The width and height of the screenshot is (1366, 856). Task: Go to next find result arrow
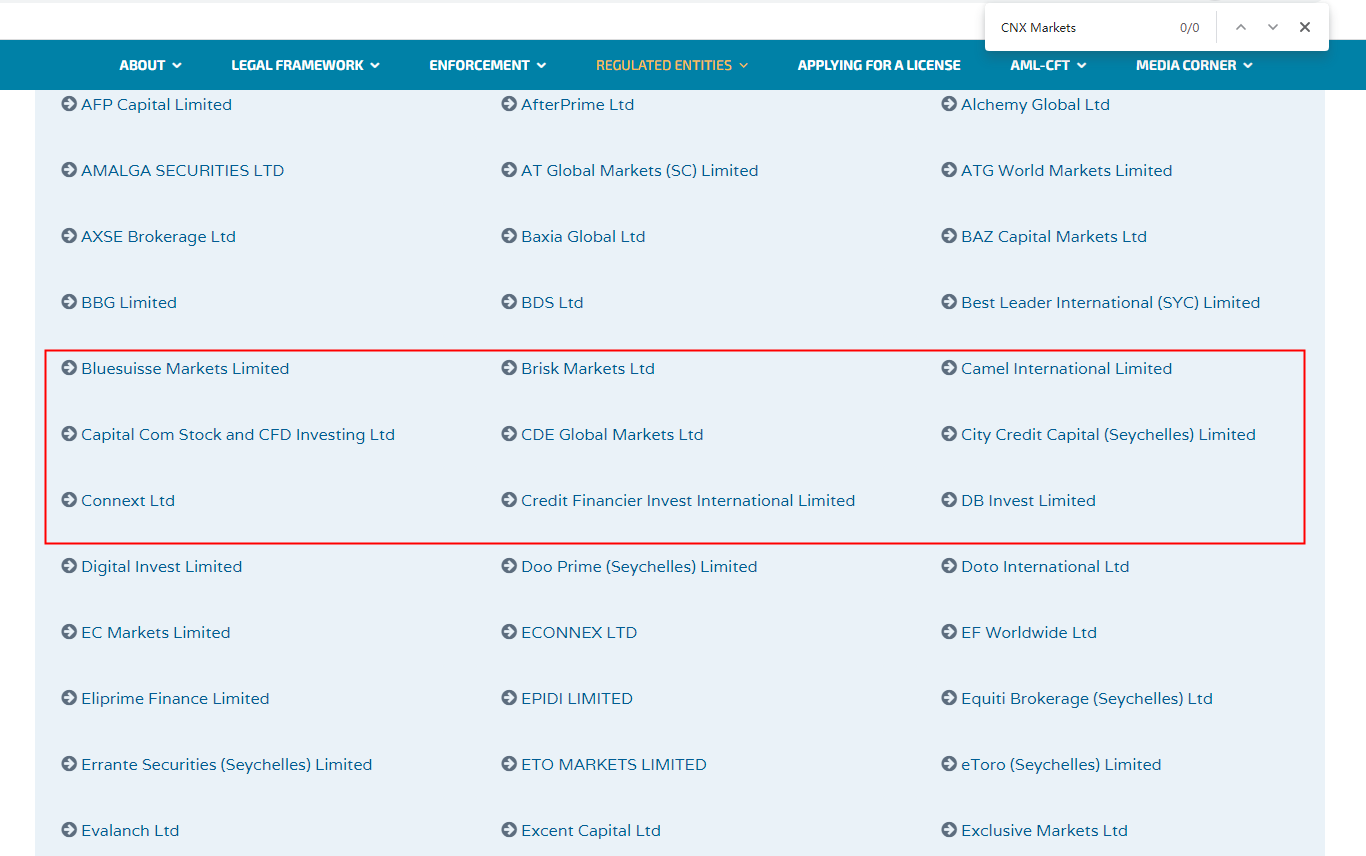pos(1273,27)
